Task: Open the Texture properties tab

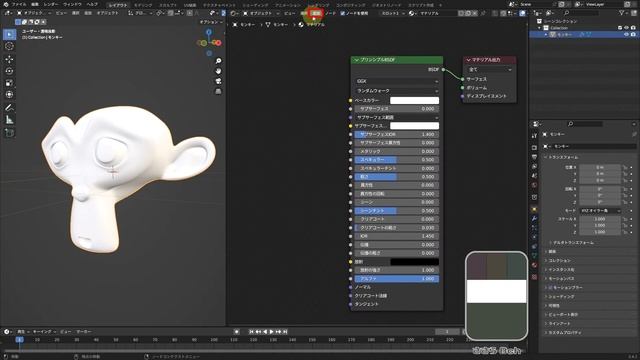Action: point(535,277)
